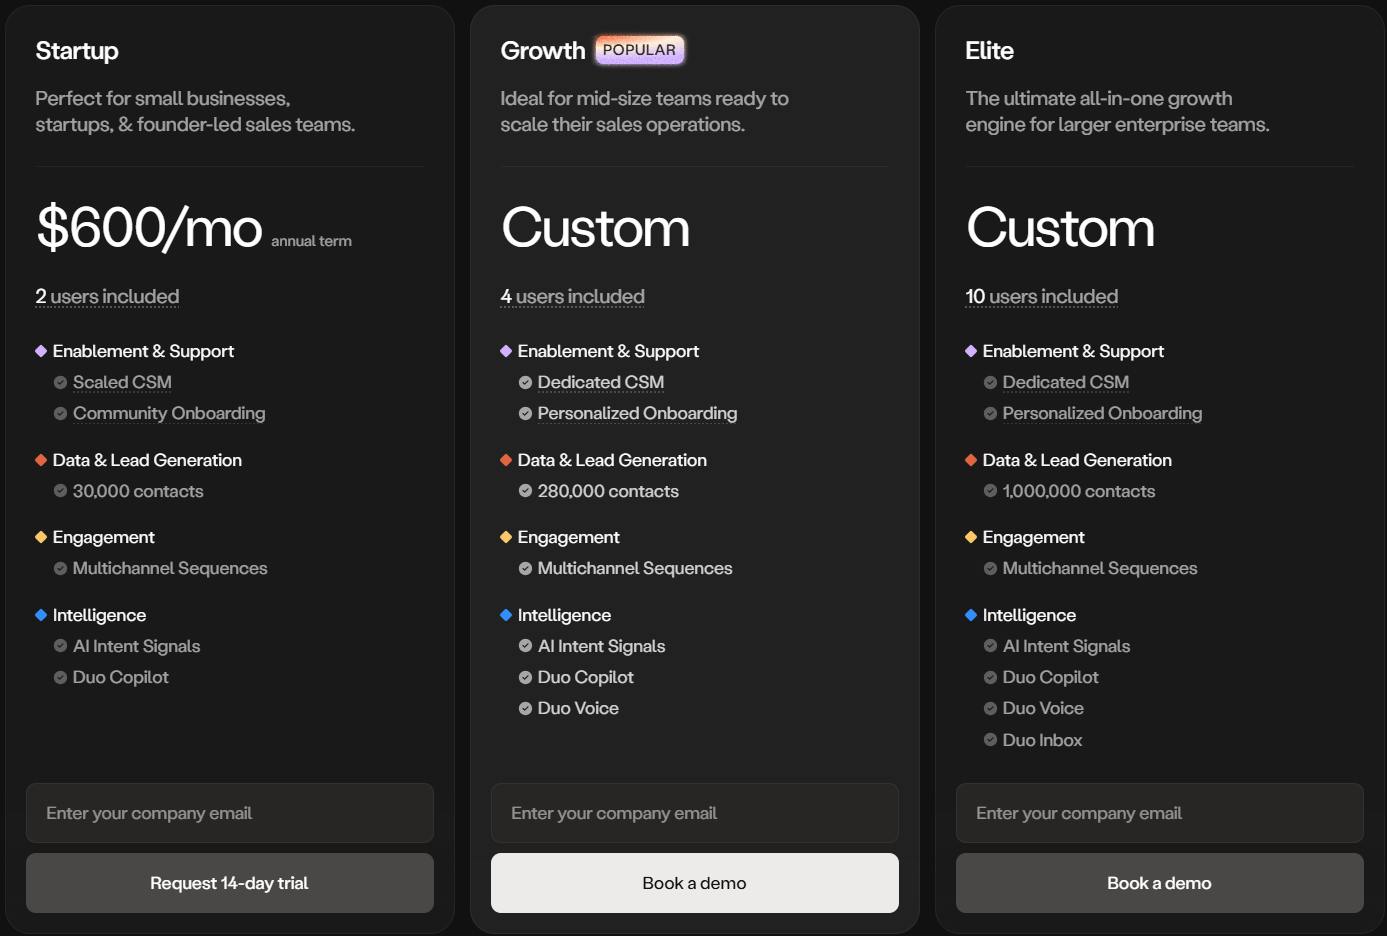Click the checkmark icon beside AI Intent Signals in Growth
The width and height of the screenshot is (1387, 936).
[523, 645]
